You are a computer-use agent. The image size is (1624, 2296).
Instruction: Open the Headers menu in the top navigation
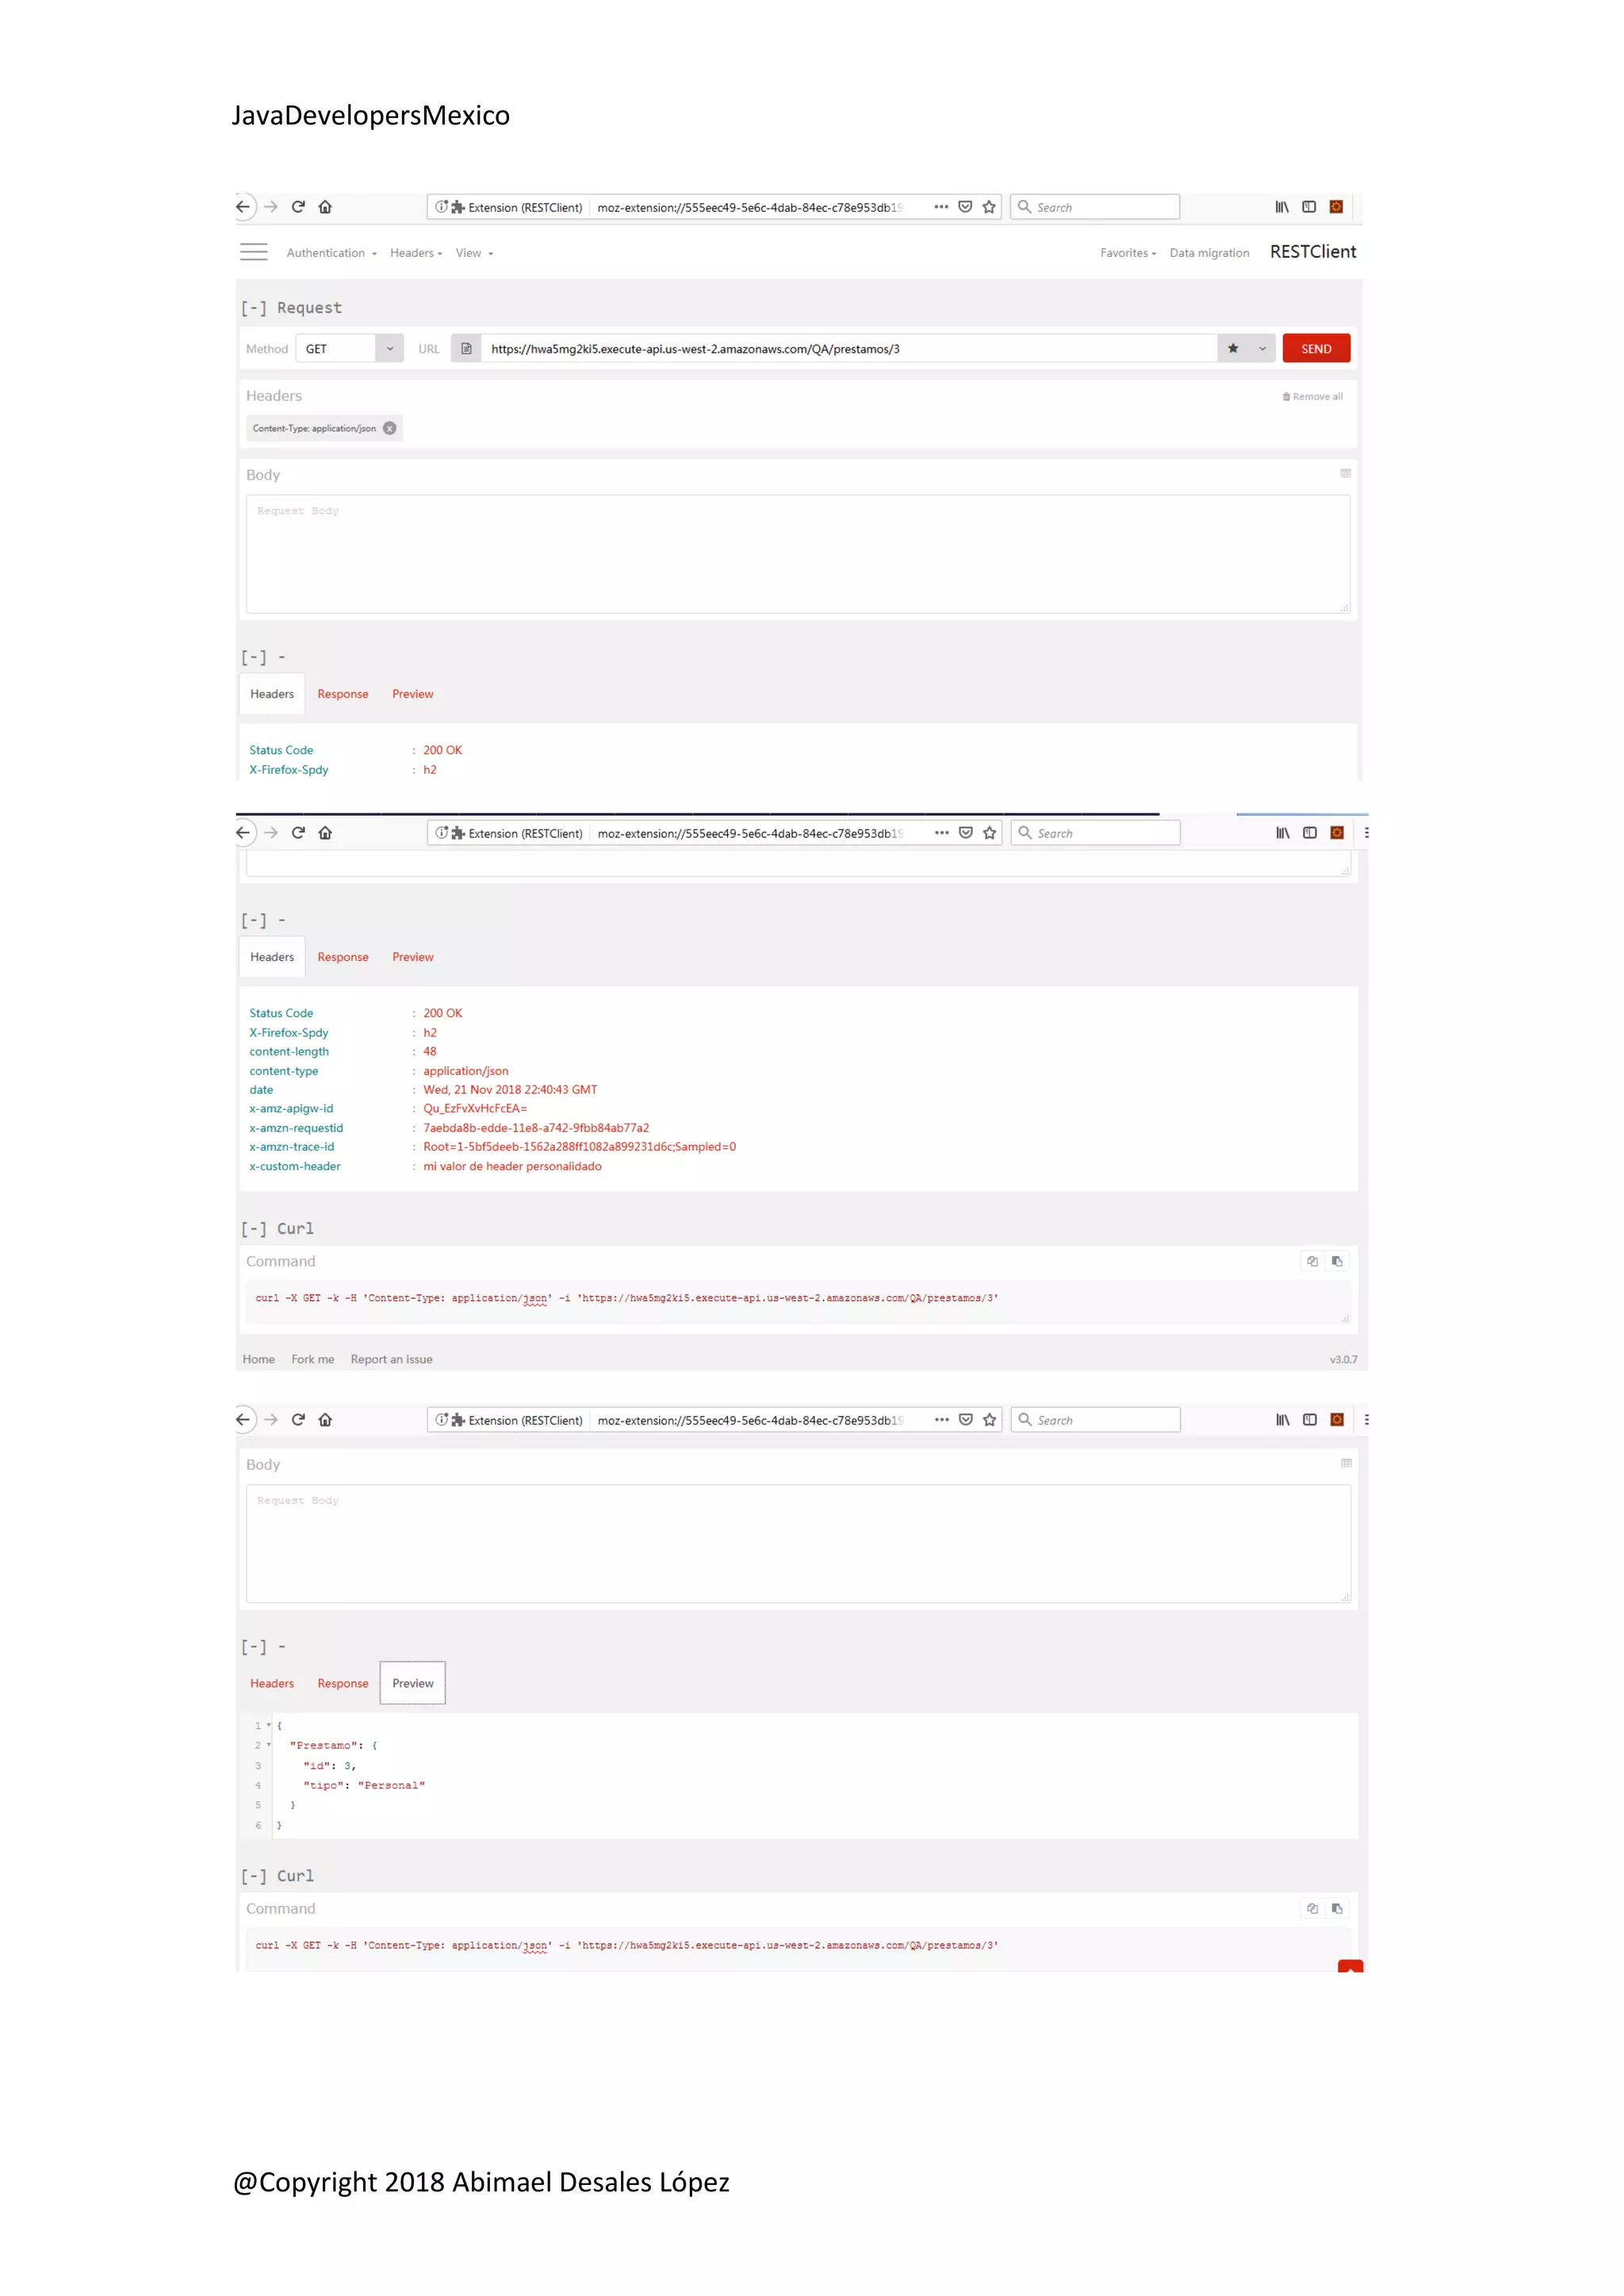coord(415,253)
